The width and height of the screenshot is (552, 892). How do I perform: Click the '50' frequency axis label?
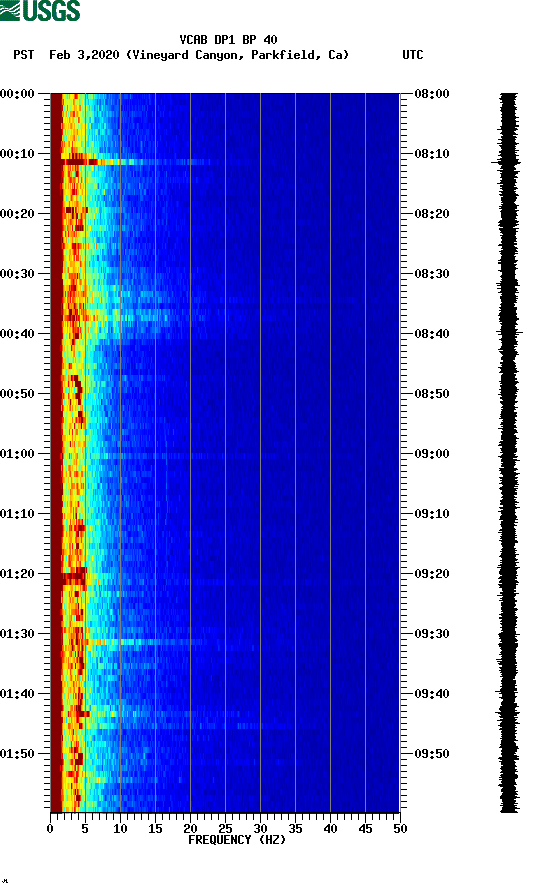[x=400, y=829]
